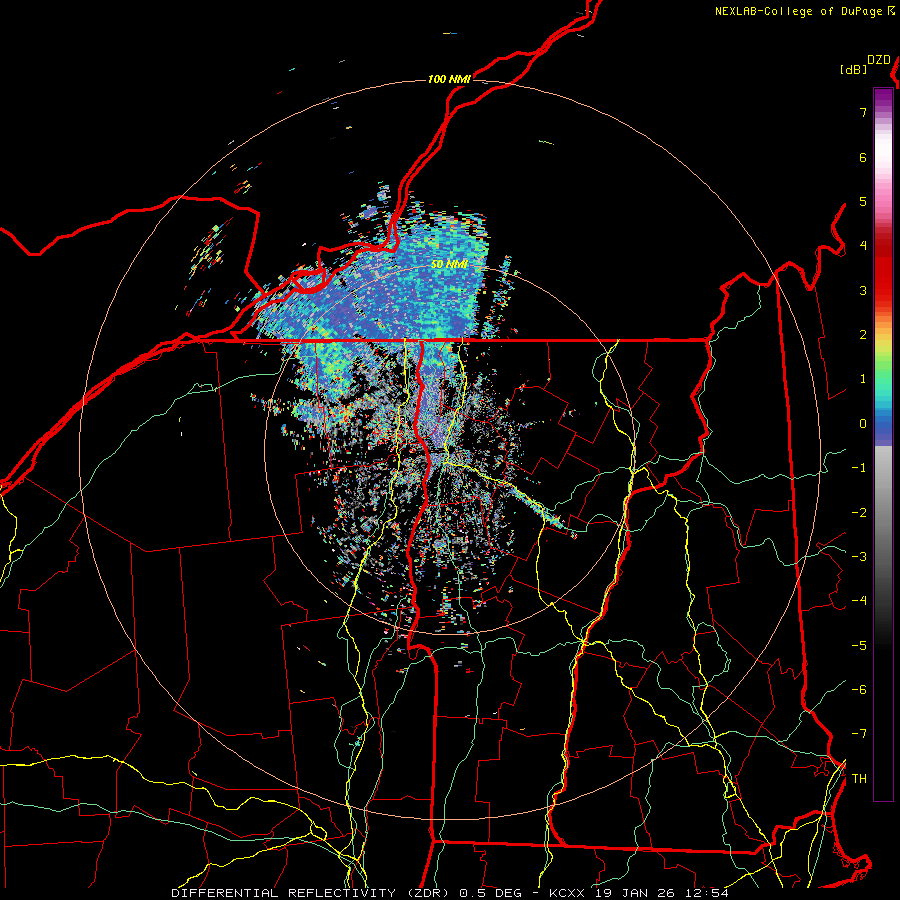Select the 1 value on the scale
This screenshot has width=900, height=900.
863,379
